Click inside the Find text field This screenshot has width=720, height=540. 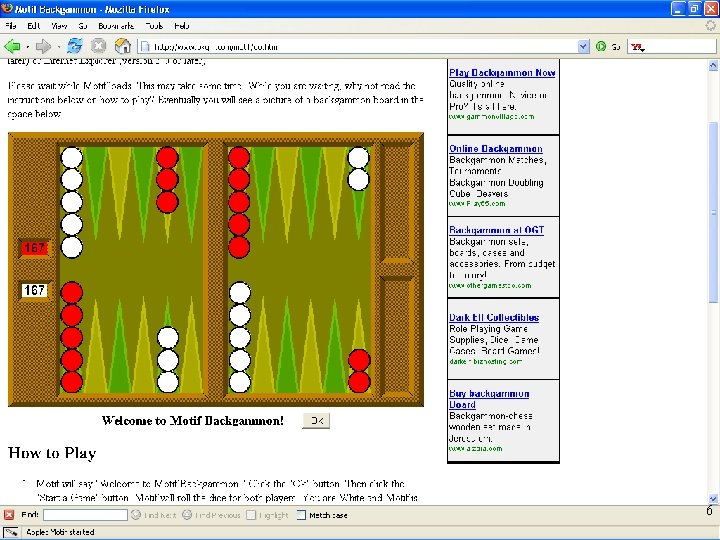click(85, 515)
